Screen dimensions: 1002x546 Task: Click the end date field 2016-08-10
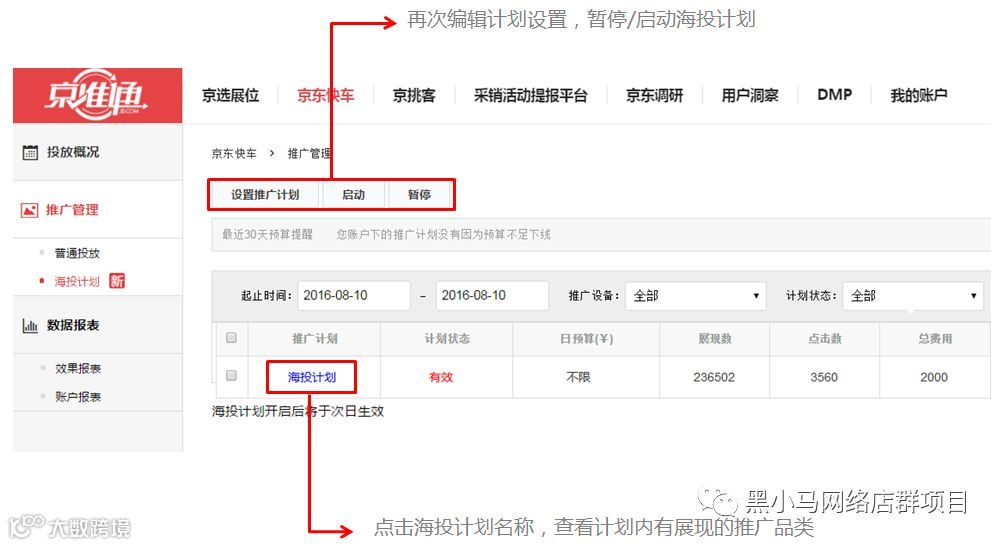(492, 295)
